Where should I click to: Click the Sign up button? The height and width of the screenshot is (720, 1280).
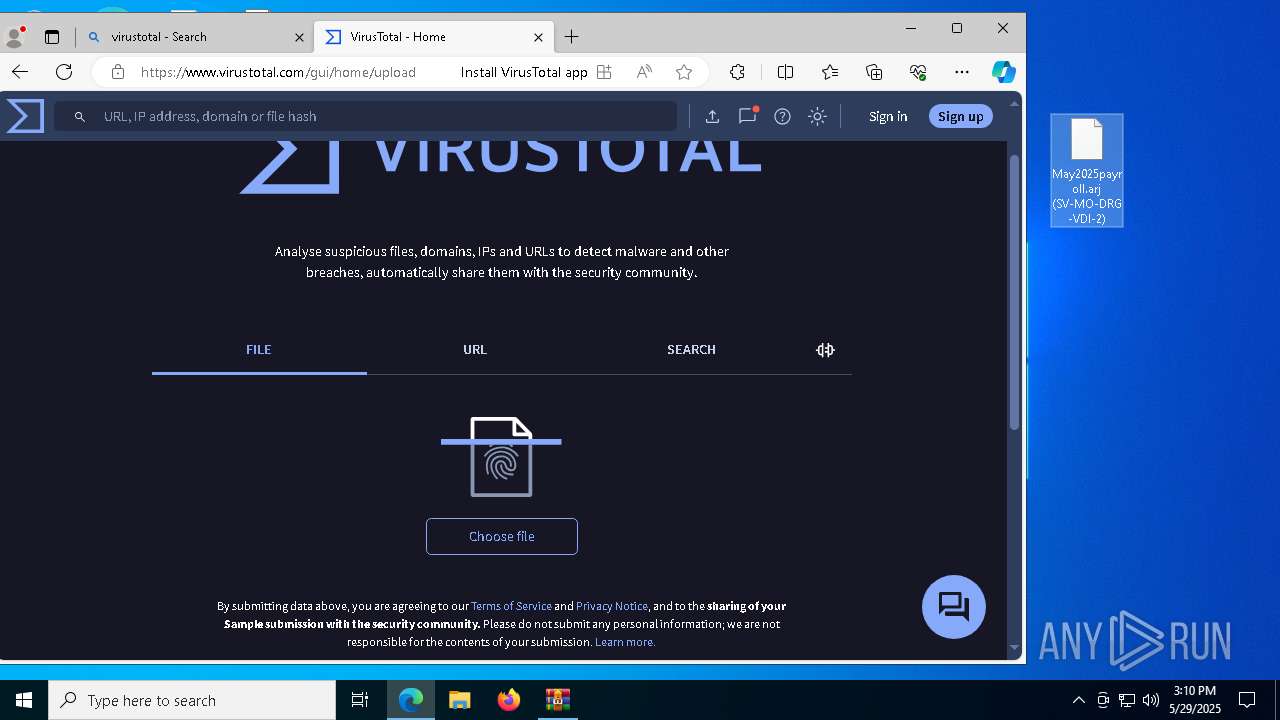960,116
